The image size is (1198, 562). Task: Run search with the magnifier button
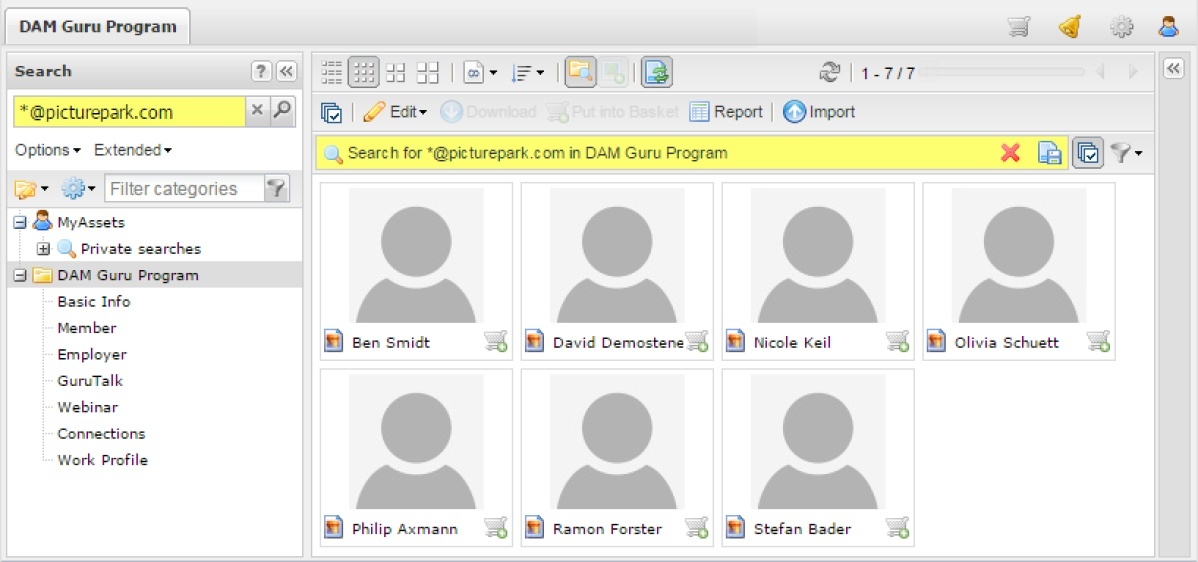point(282,111)
